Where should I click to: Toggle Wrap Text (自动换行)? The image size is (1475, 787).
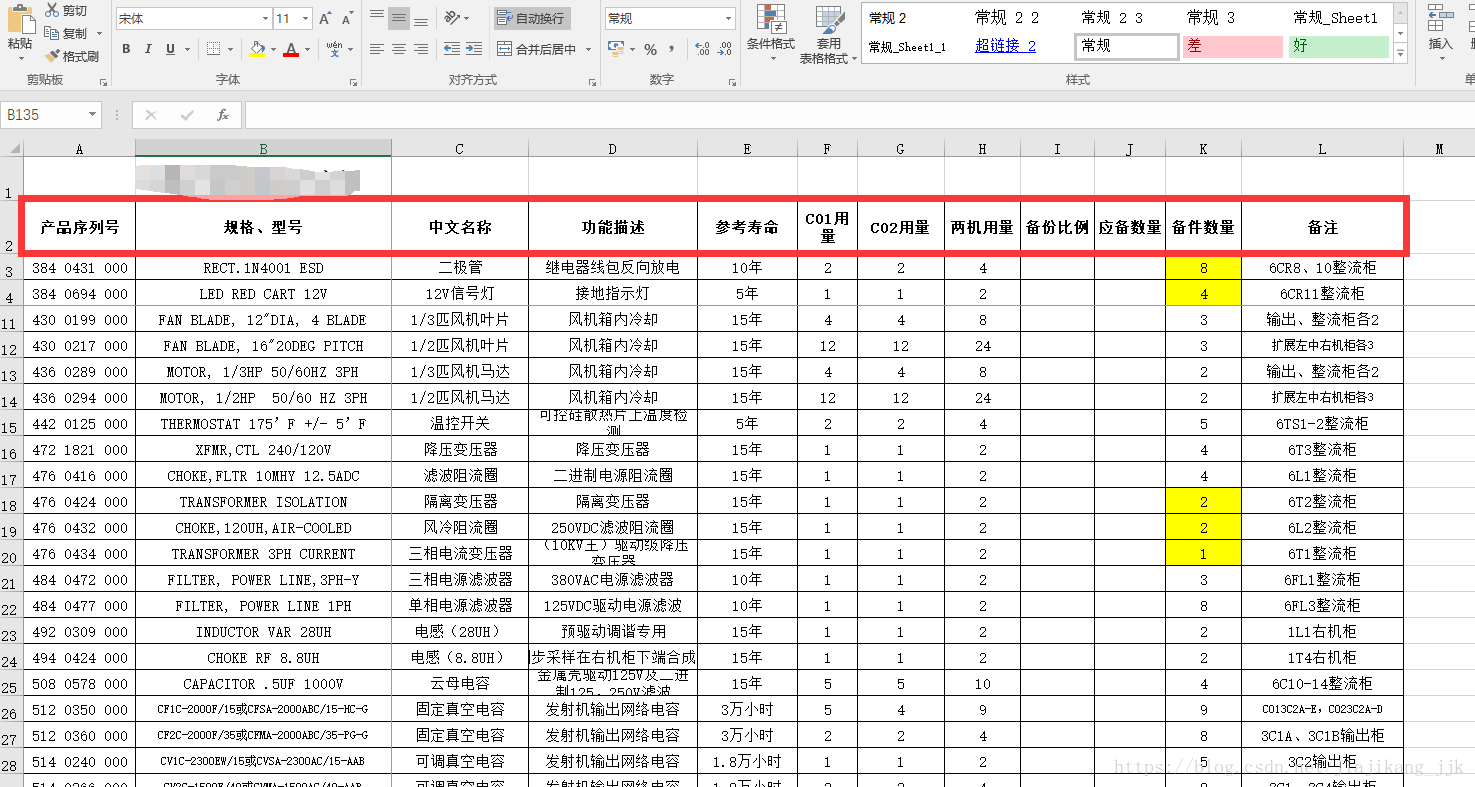(x=532, y=18)
